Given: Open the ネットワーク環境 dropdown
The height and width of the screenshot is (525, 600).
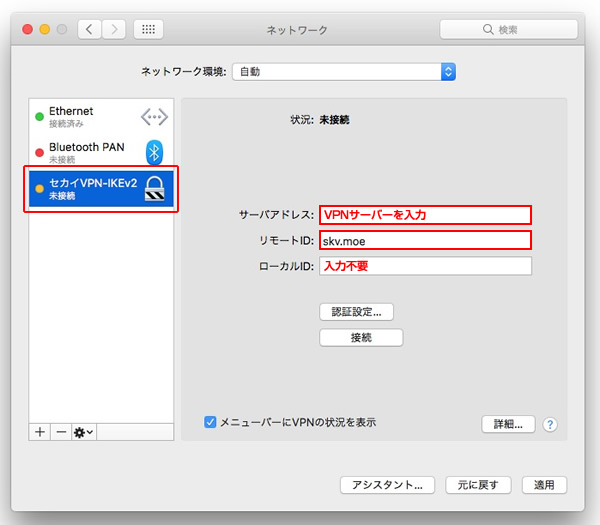Looking at the screenshot, I should (x=344, y=72).
